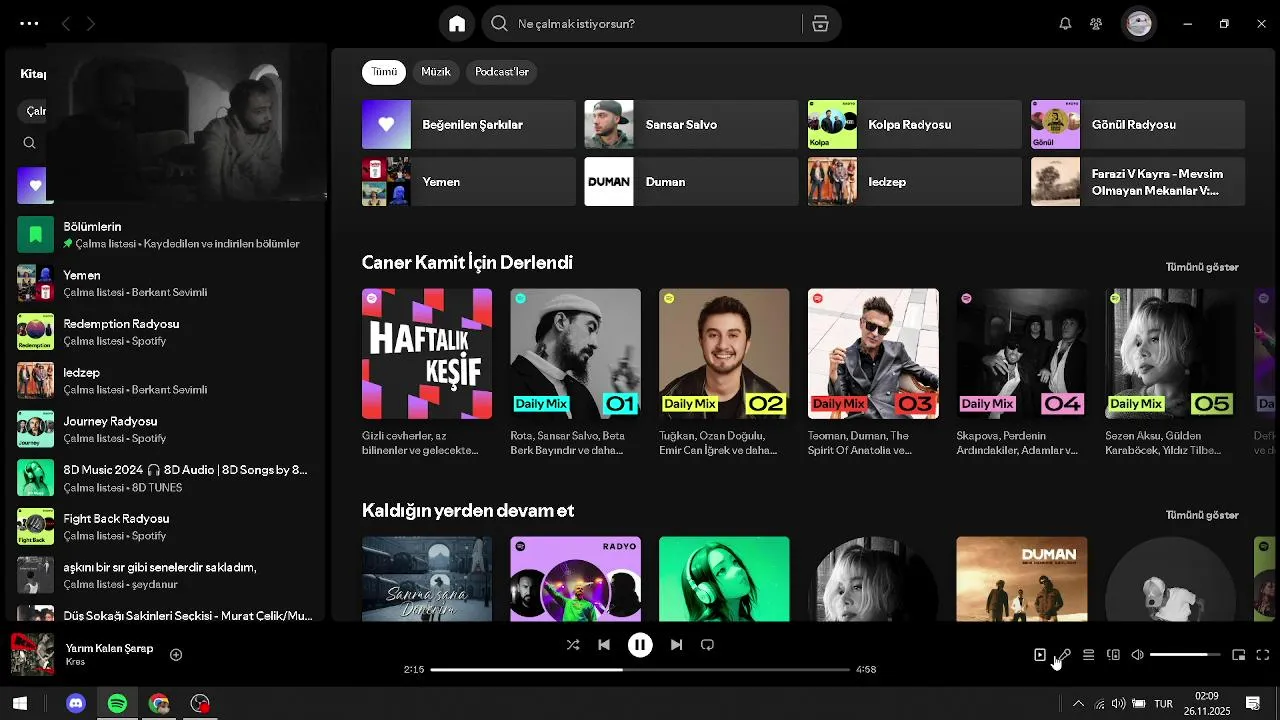Viewport: 1280px width, 720px height.
Task: Open the Kolpa Radyosu tile
Action: coord(914,125)
